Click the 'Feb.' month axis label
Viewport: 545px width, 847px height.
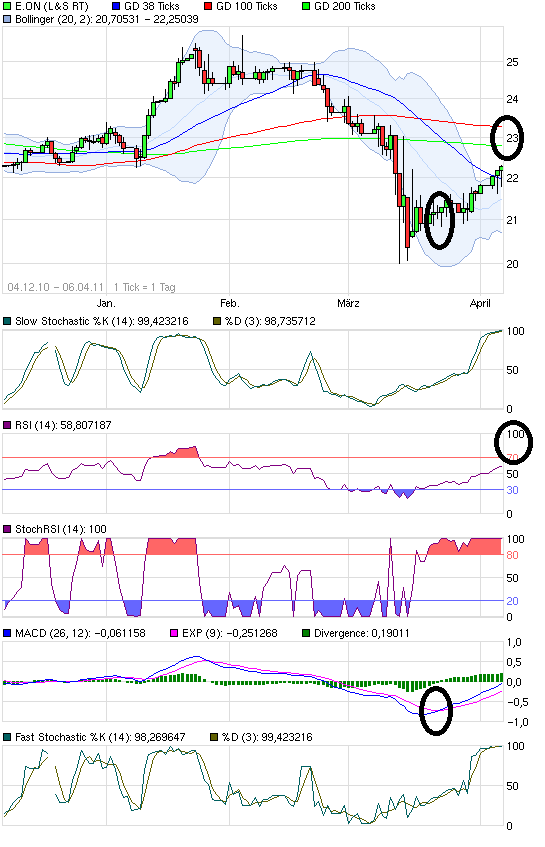(230, 303)
